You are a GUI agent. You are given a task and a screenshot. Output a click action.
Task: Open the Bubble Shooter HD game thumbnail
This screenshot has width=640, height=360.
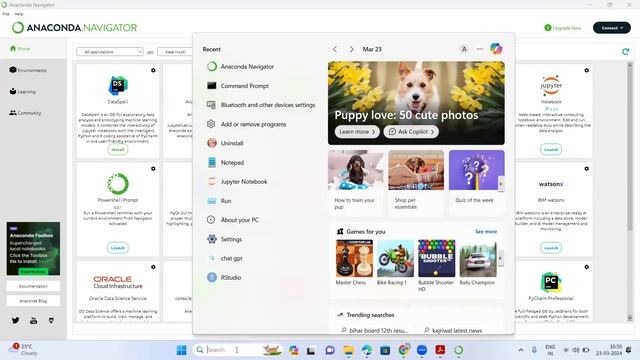click(436, 258)
